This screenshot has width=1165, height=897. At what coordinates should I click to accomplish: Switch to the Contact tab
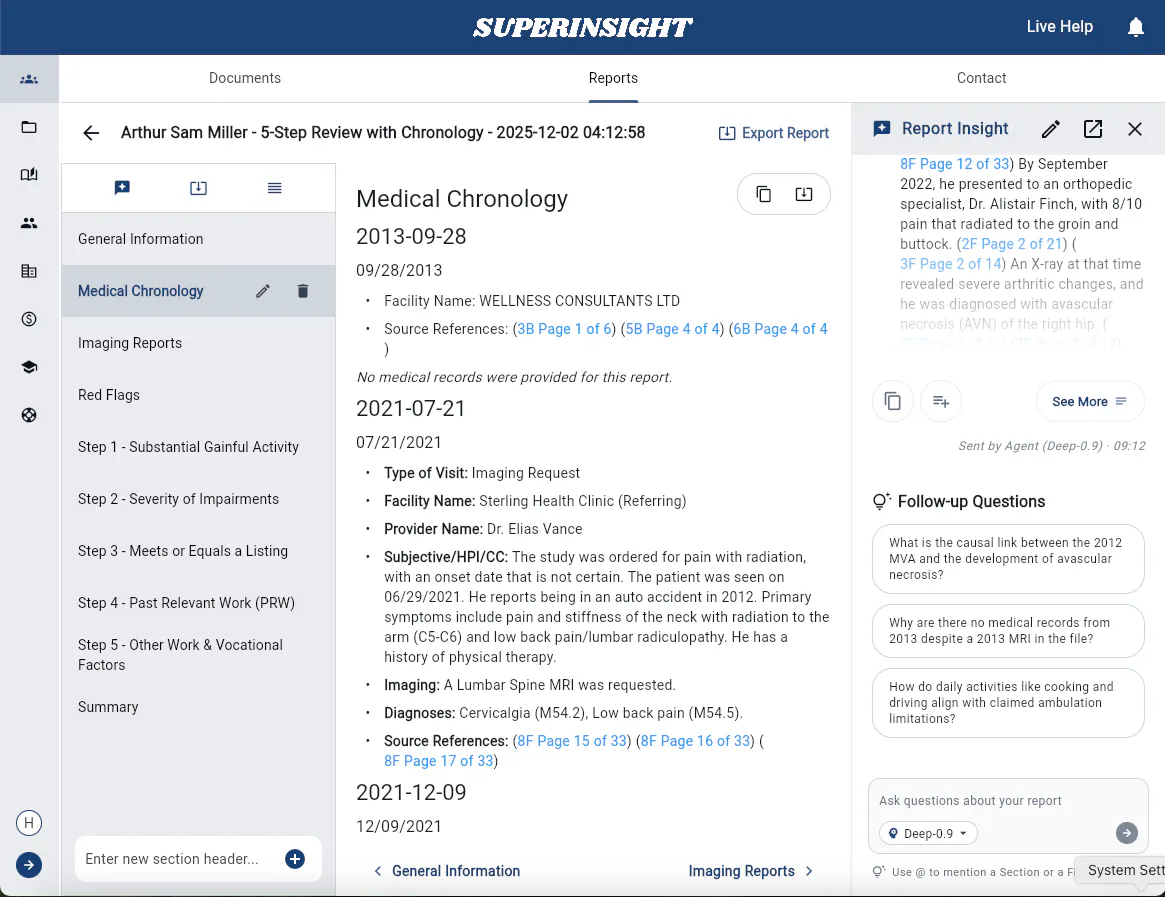point(981,78)
